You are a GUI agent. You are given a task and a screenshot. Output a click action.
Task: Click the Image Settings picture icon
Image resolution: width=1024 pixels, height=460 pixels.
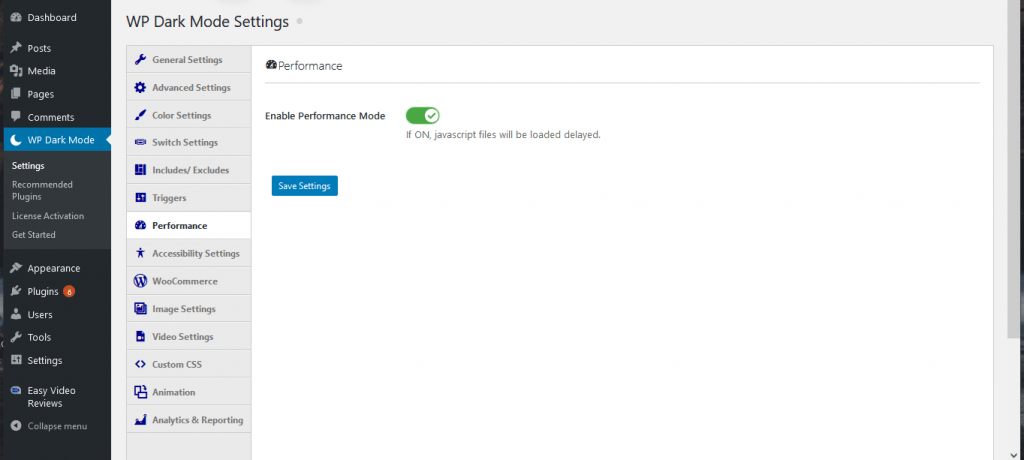140,308
